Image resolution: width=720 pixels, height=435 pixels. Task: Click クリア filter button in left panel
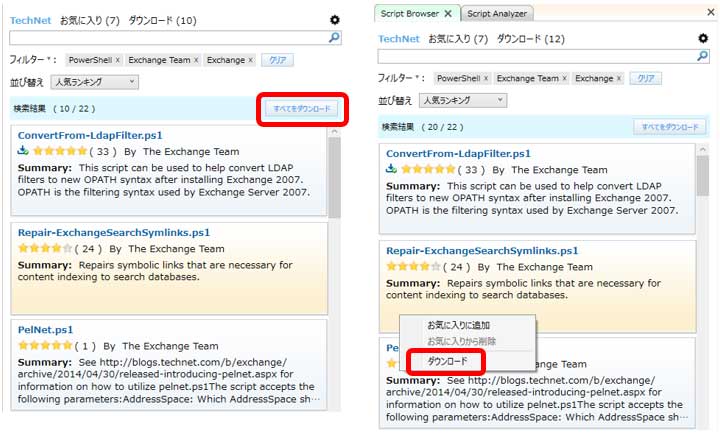tap(277, 60)
